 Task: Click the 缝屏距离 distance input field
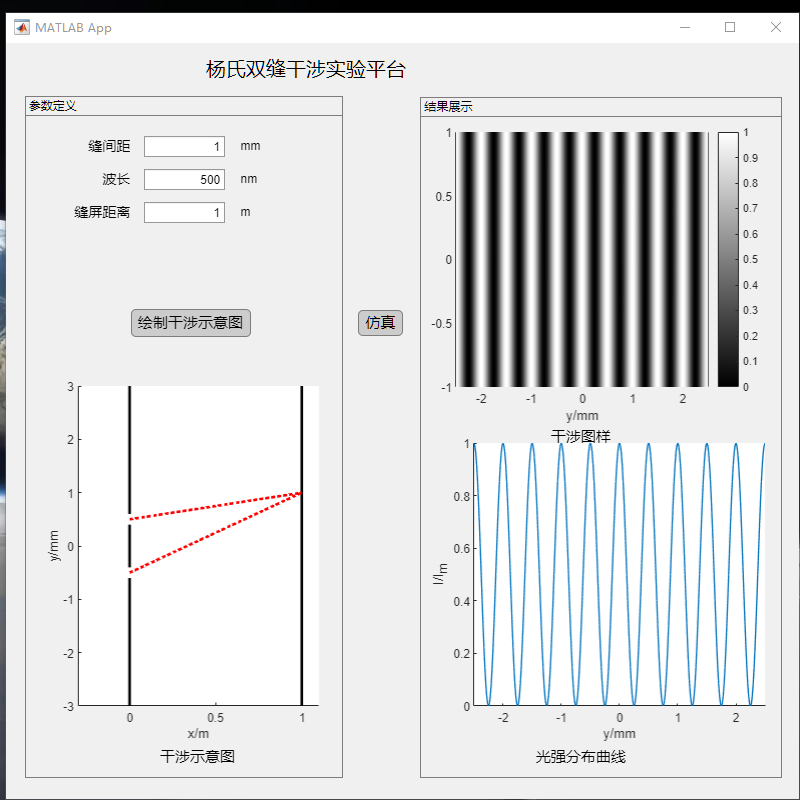(x=184, y=212)
